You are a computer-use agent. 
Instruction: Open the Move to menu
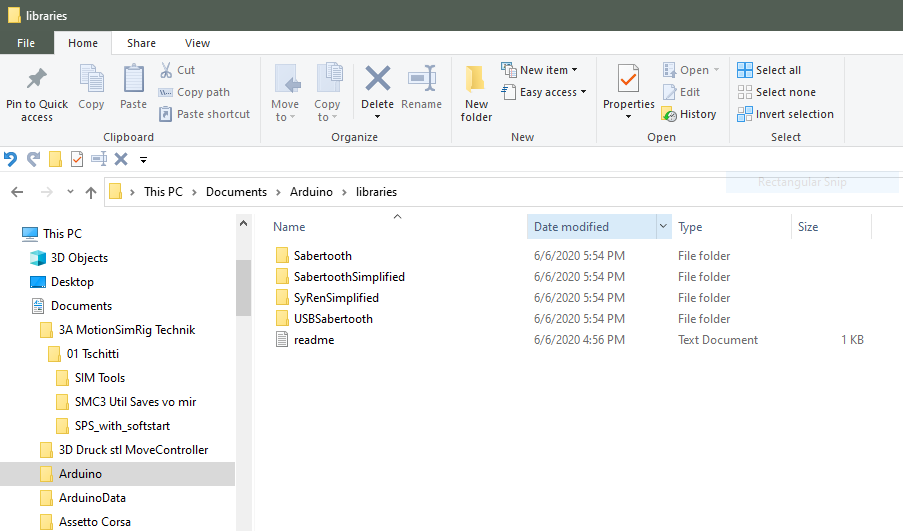click(285, 93)
